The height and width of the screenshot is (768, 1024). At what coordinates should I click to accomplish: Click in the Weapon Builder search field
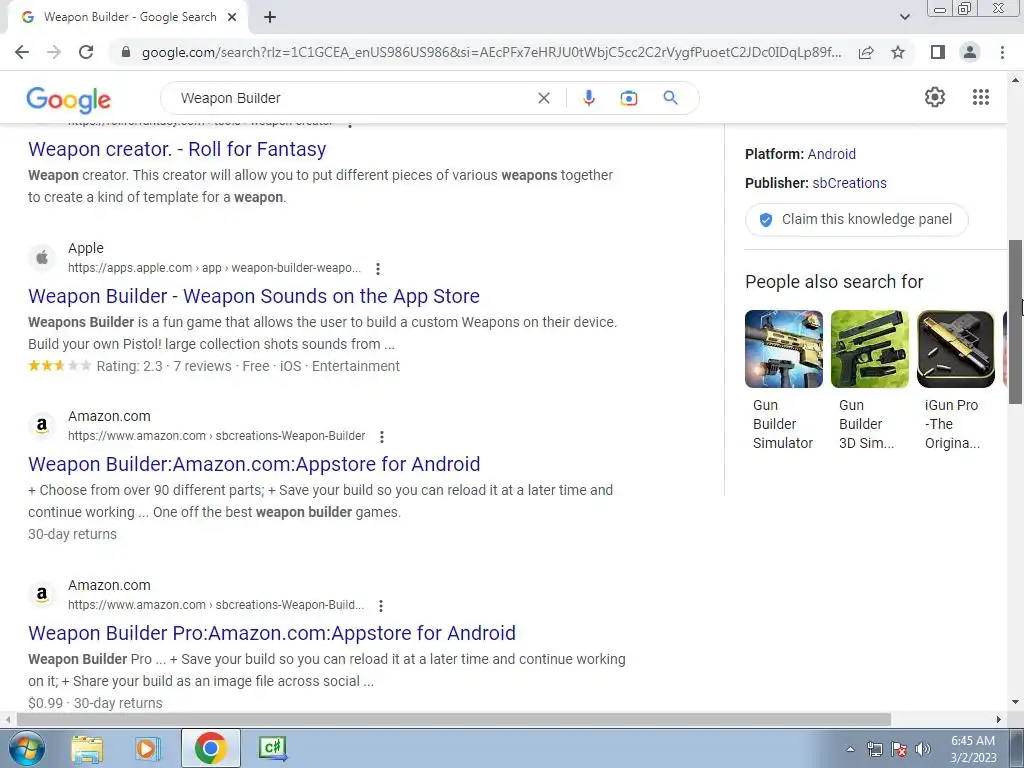coord(353,98)
